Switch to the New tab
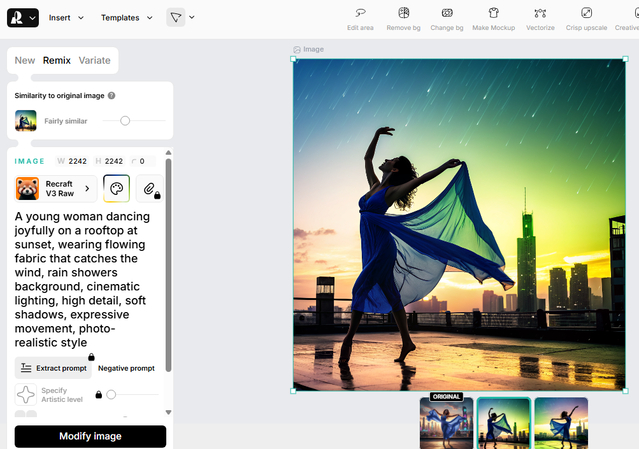The width and height of the screenshot is (639, 449). (x=25, y=60)
